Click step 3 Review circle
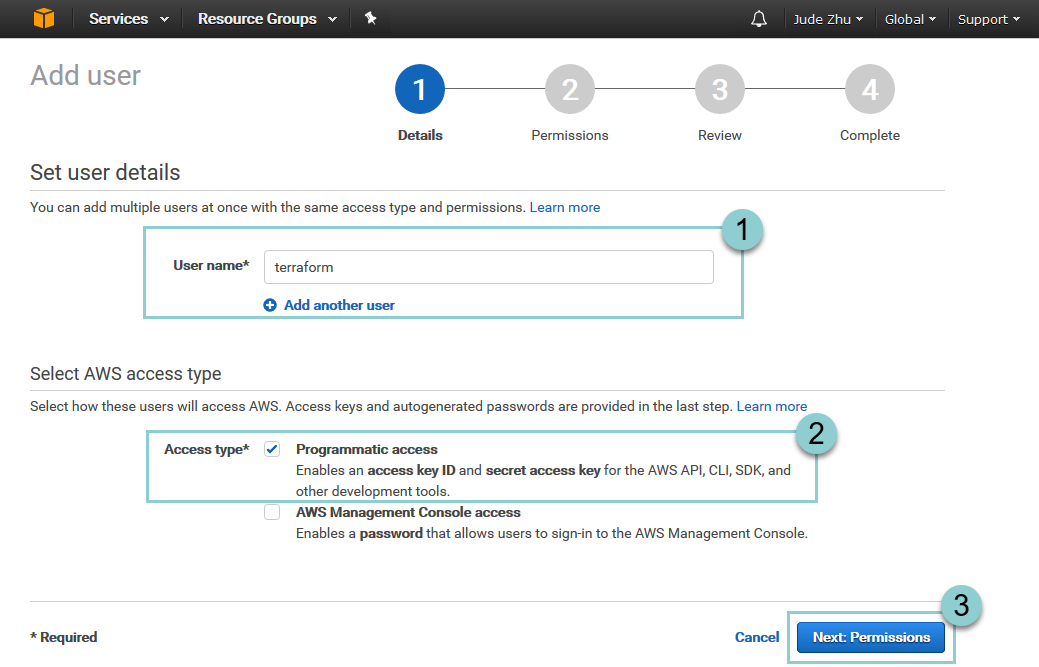This screenshot has width=1039, height=667. coord(720,90)
